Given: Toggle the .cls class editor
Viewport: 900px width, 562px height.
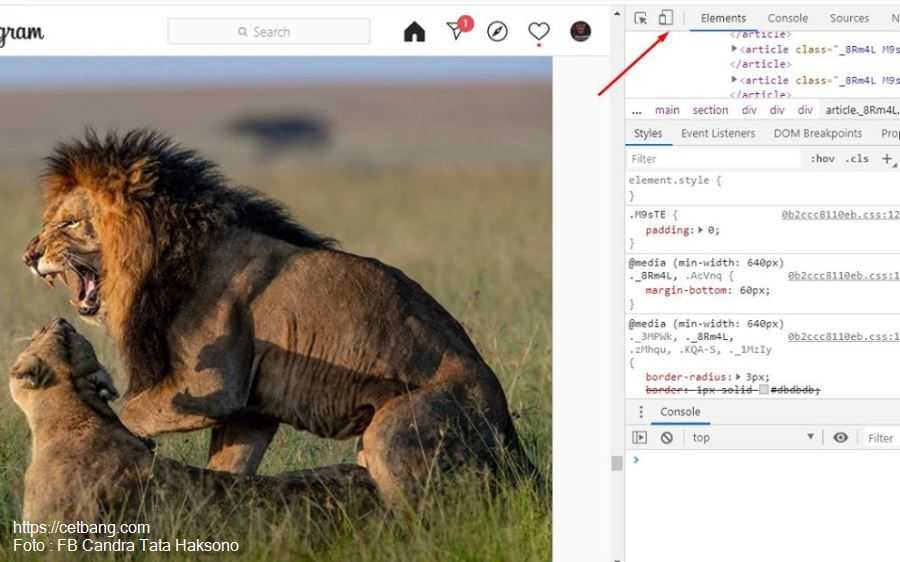Looking at the screenshot, I should coord(856,159).
